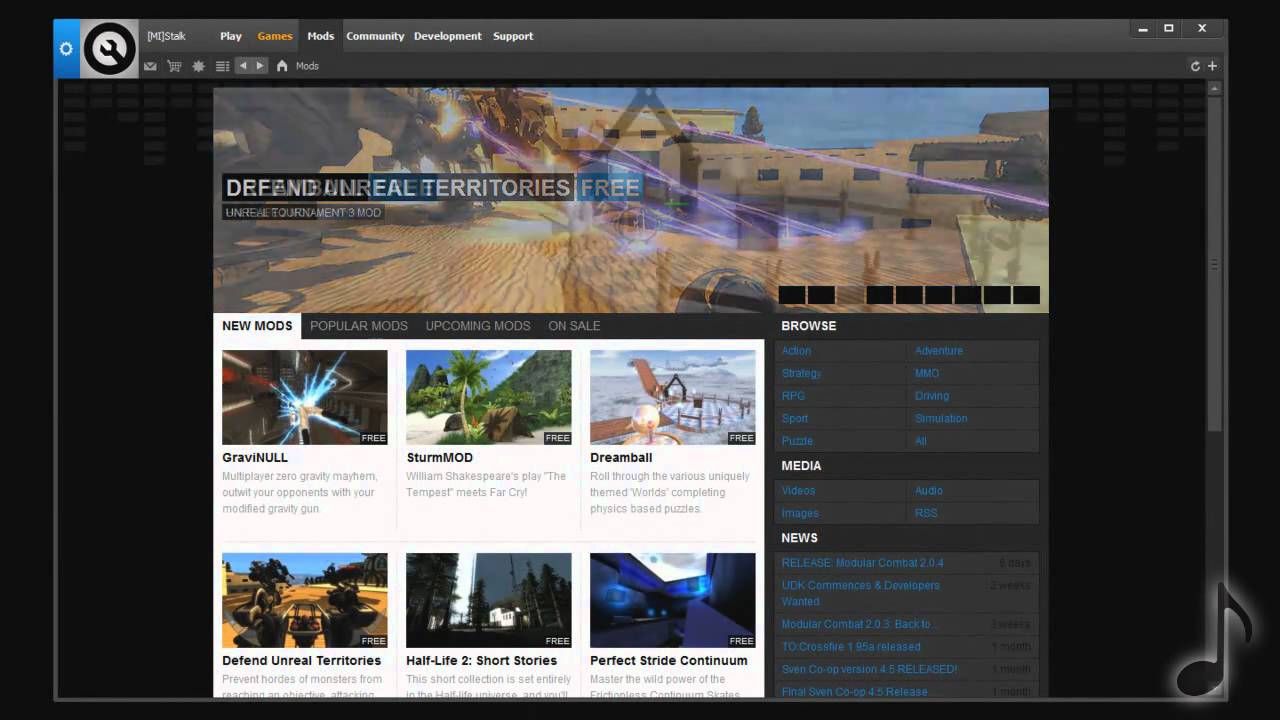Read Sven Co-op version 4.5 RELEASED! news
The image size is (1280, 720).
(869, 669)
